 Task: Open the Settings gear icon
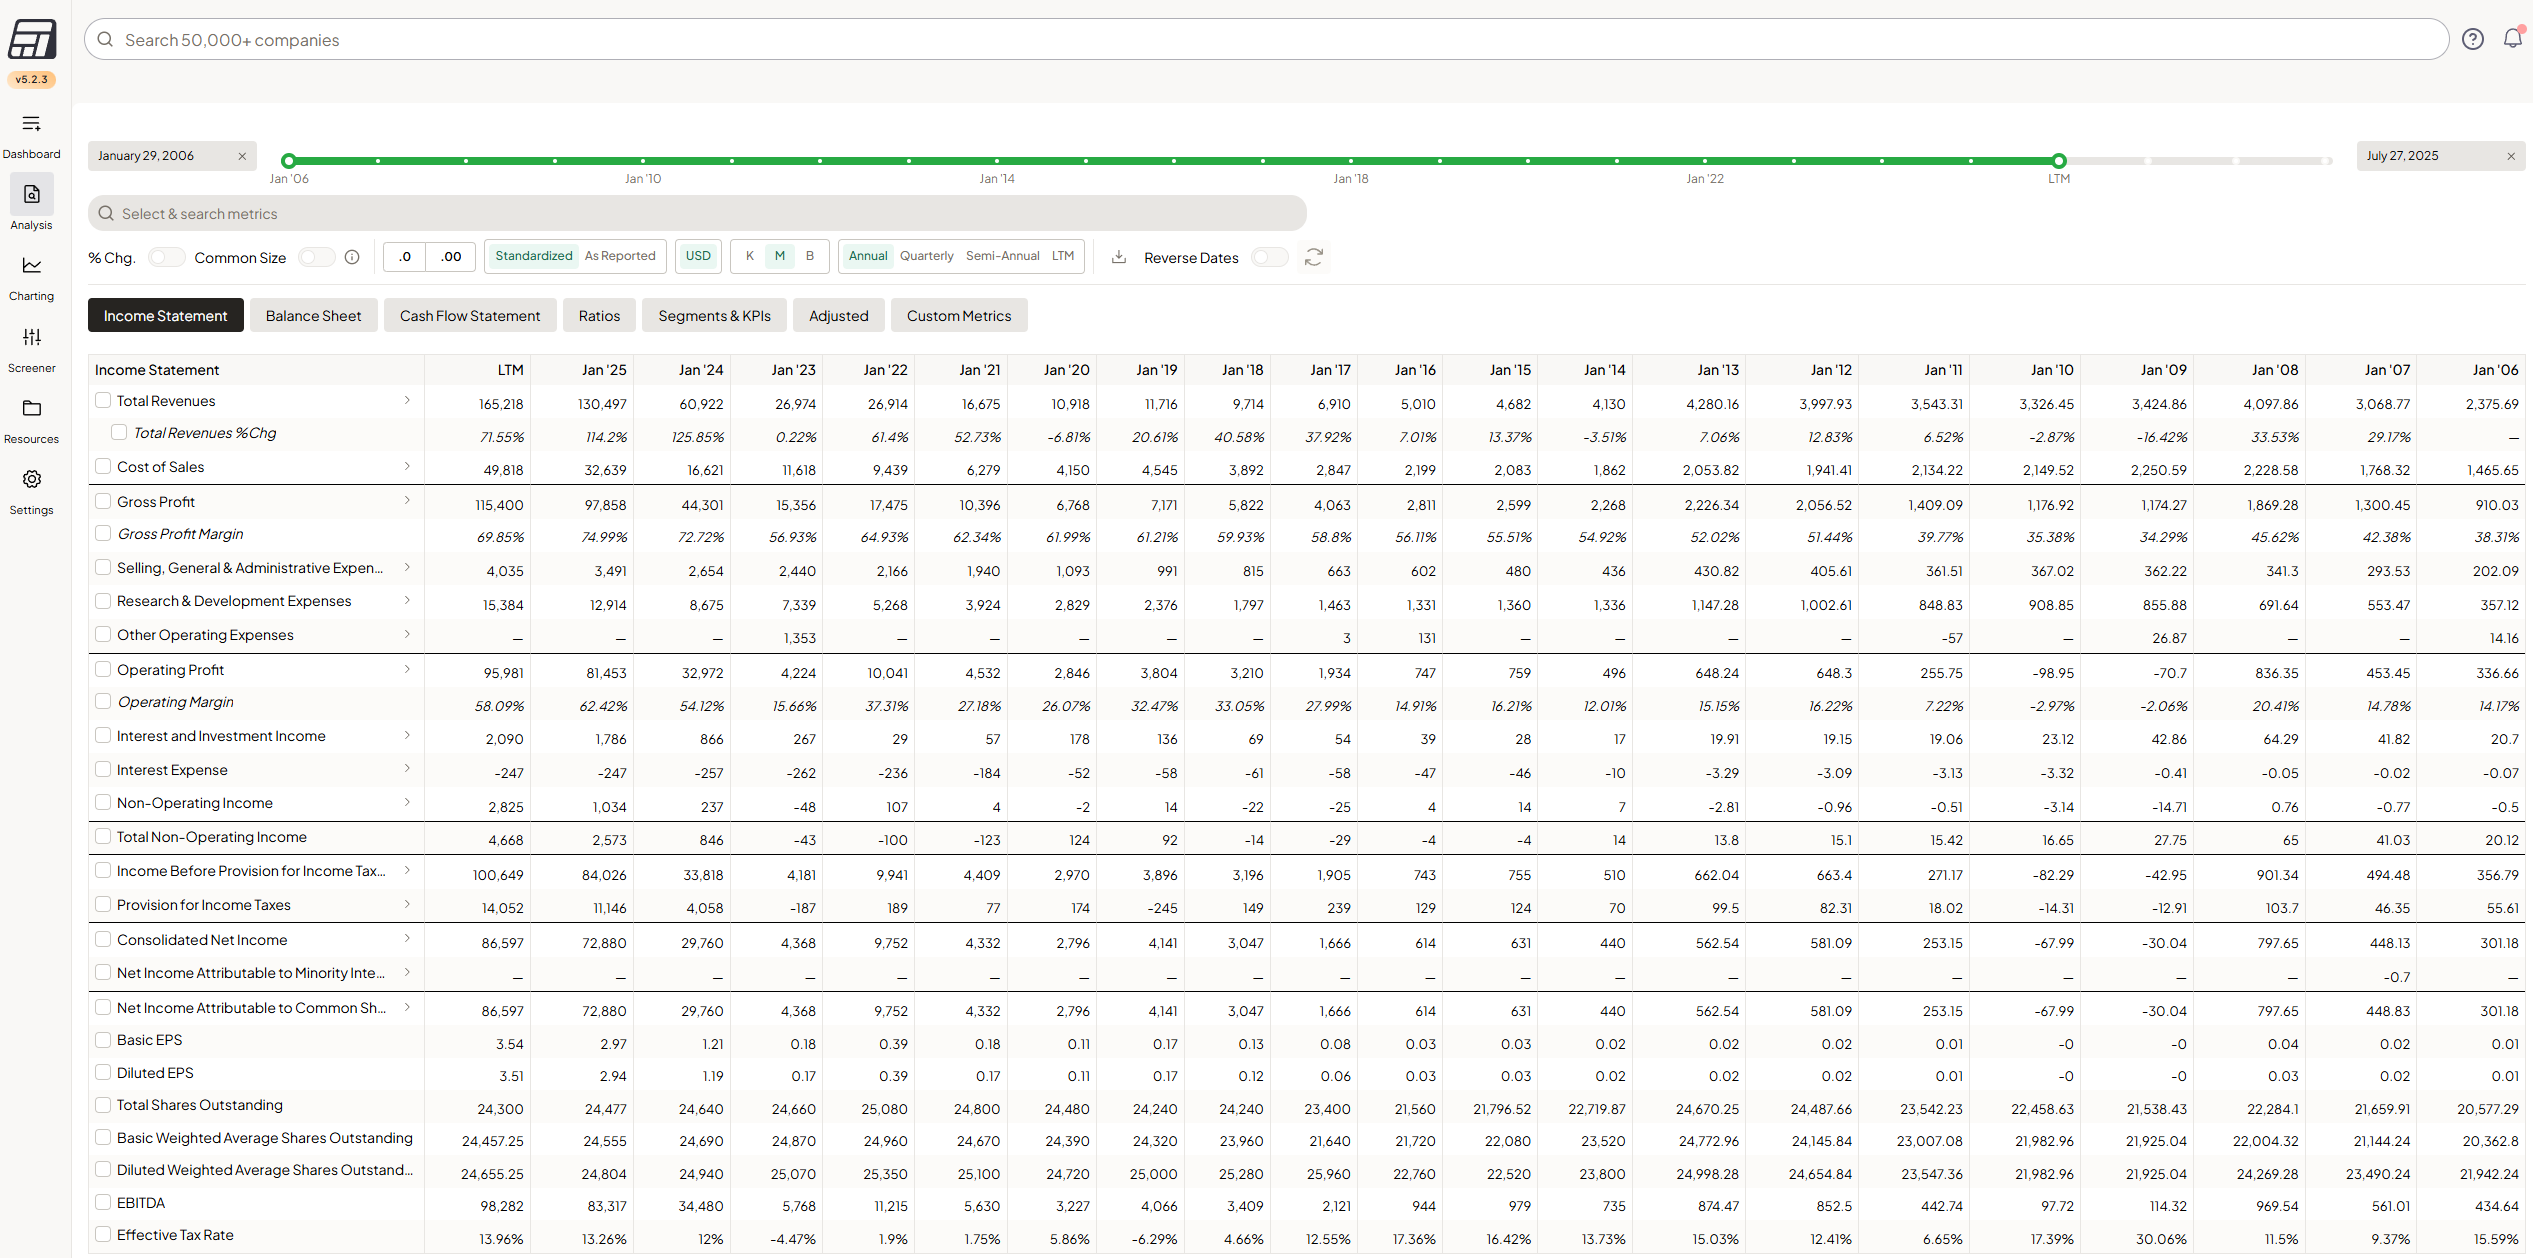(31, 480)
